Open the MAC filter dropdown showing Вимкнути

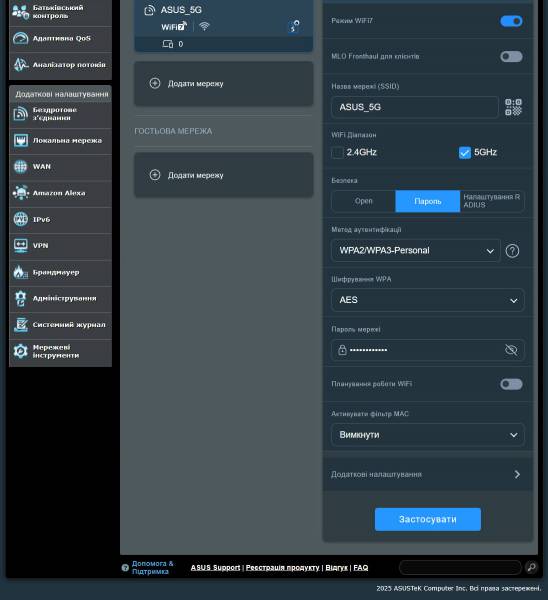tap(428, 435)
